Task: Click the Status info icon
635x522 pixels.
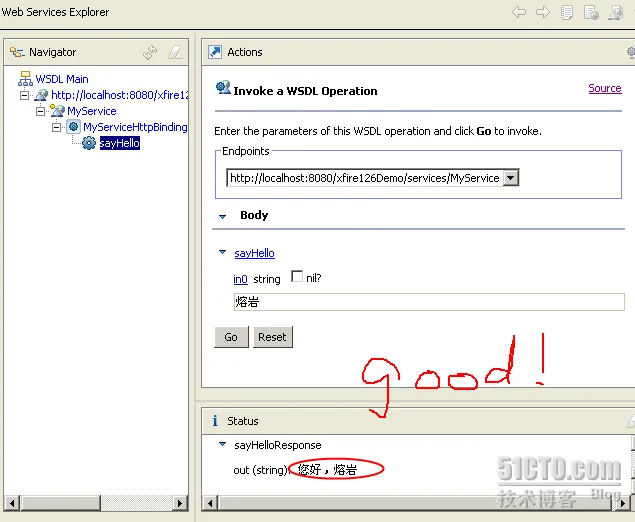Action: pos(215,421)
